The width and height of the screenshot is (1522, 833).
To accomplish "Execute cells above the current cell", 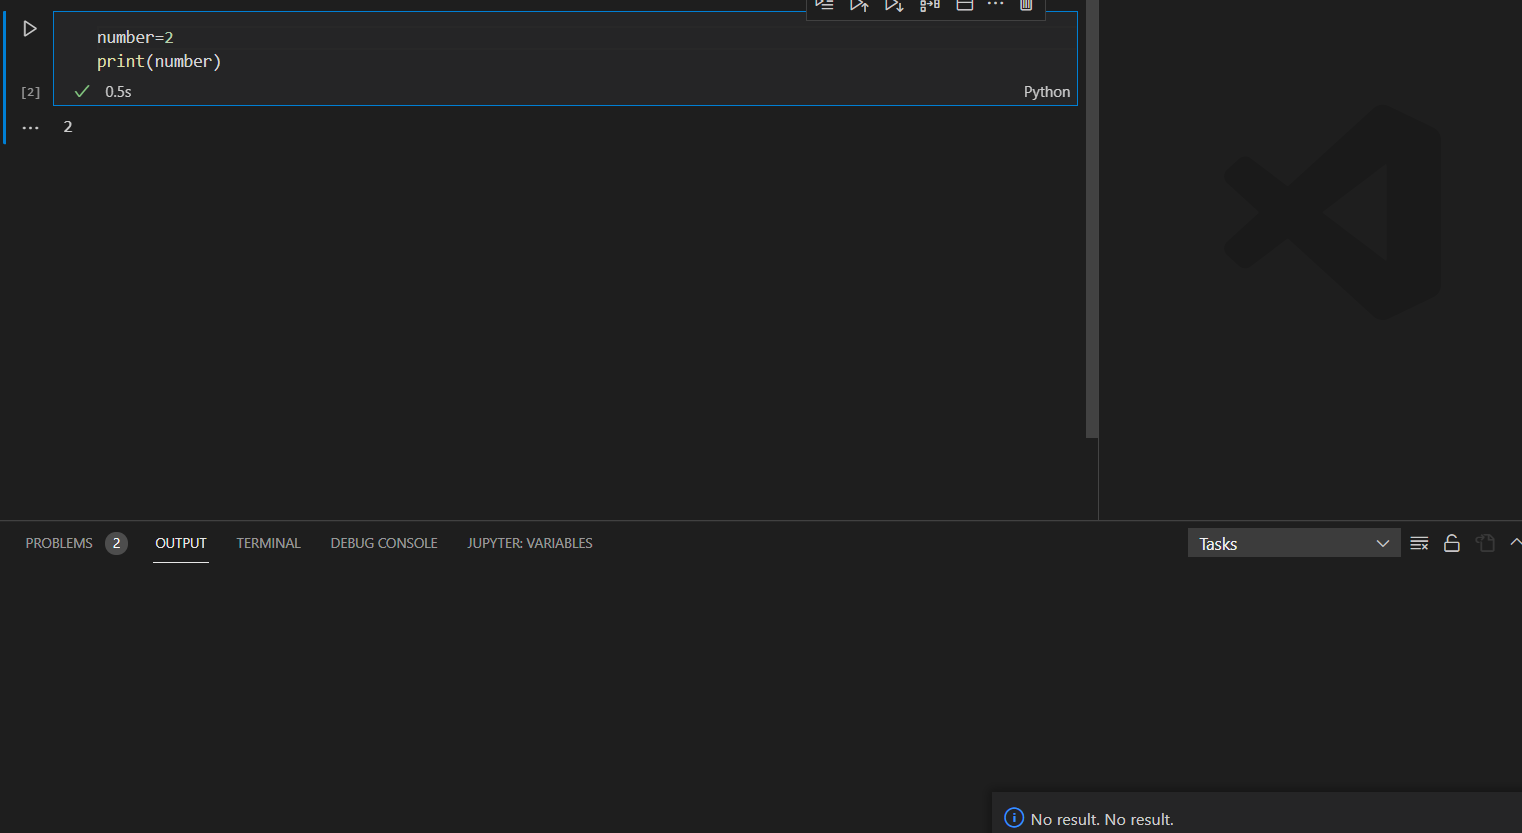I will point(859,5).
